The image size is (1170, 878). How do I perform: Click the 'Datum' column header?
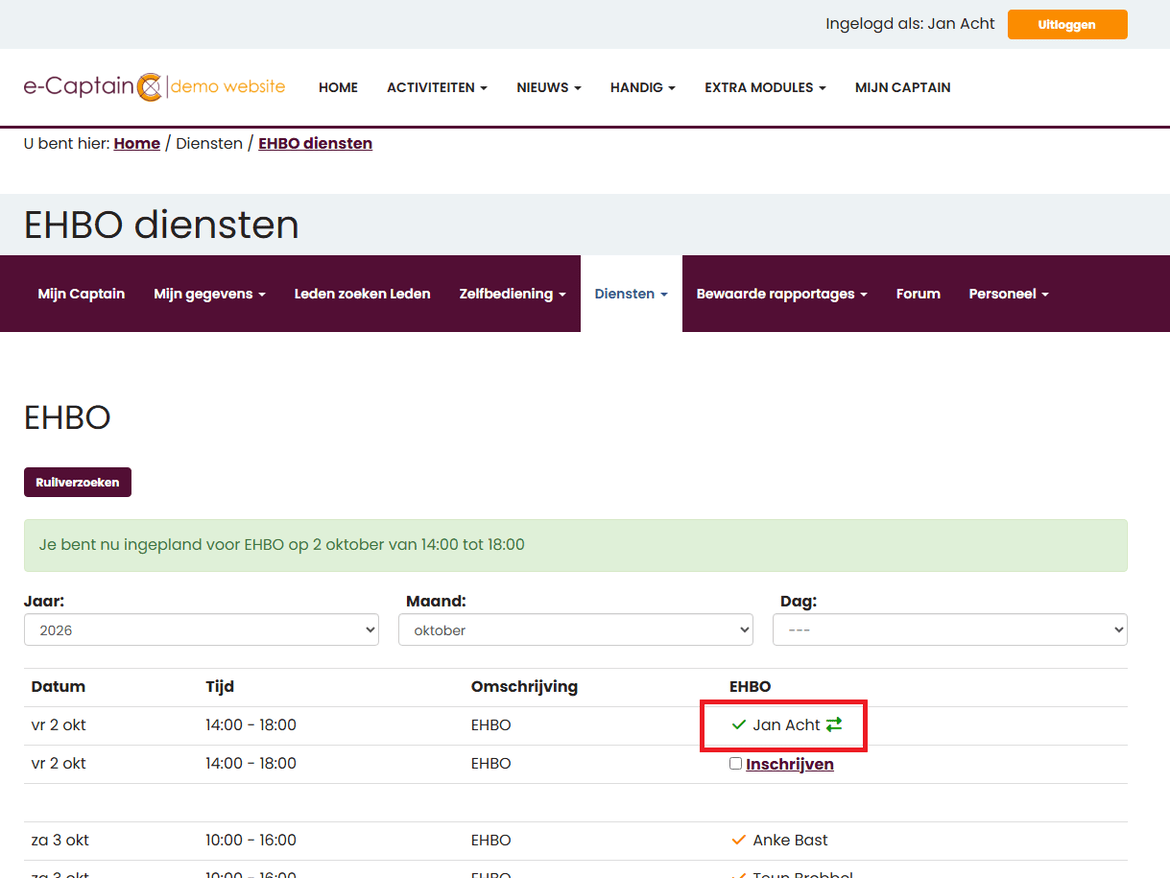(58, 686)
